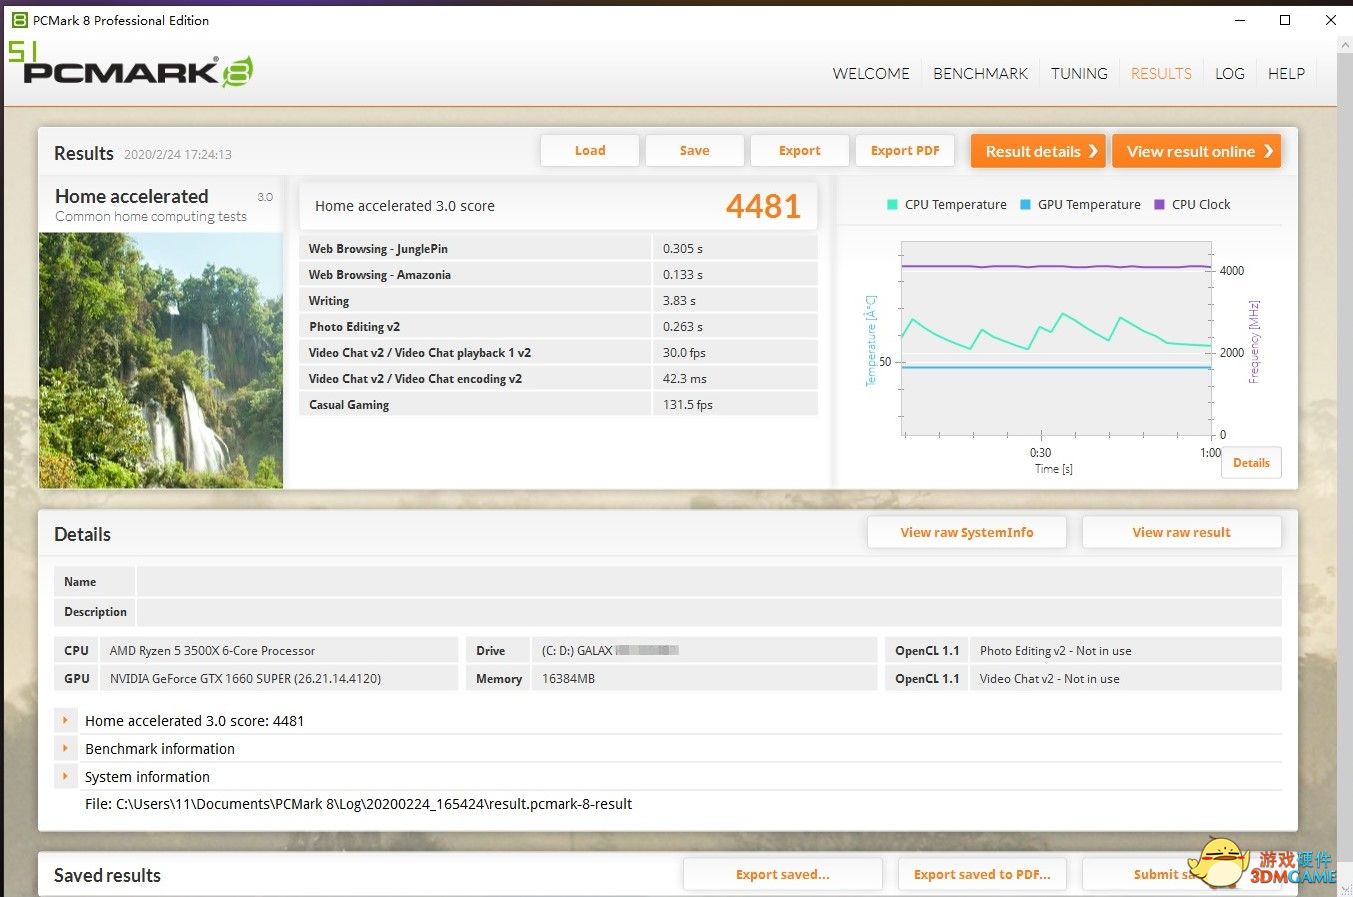The image size is (1353, 897).
Task: Click the GALAX drive value
Action: [610, 651]
